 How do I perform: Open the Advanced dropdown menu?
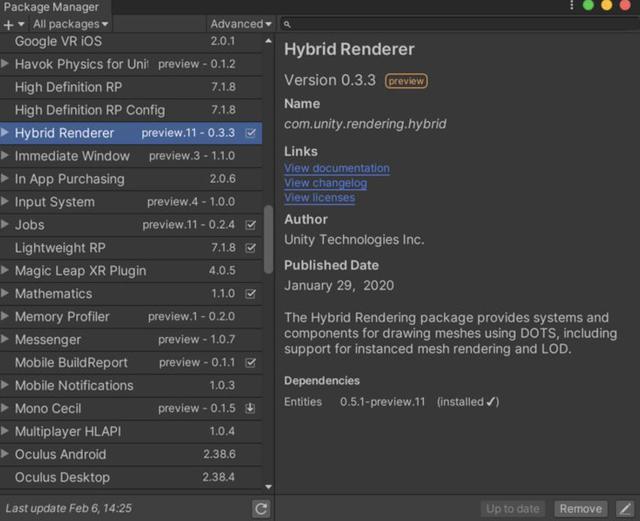click(241, 24)
